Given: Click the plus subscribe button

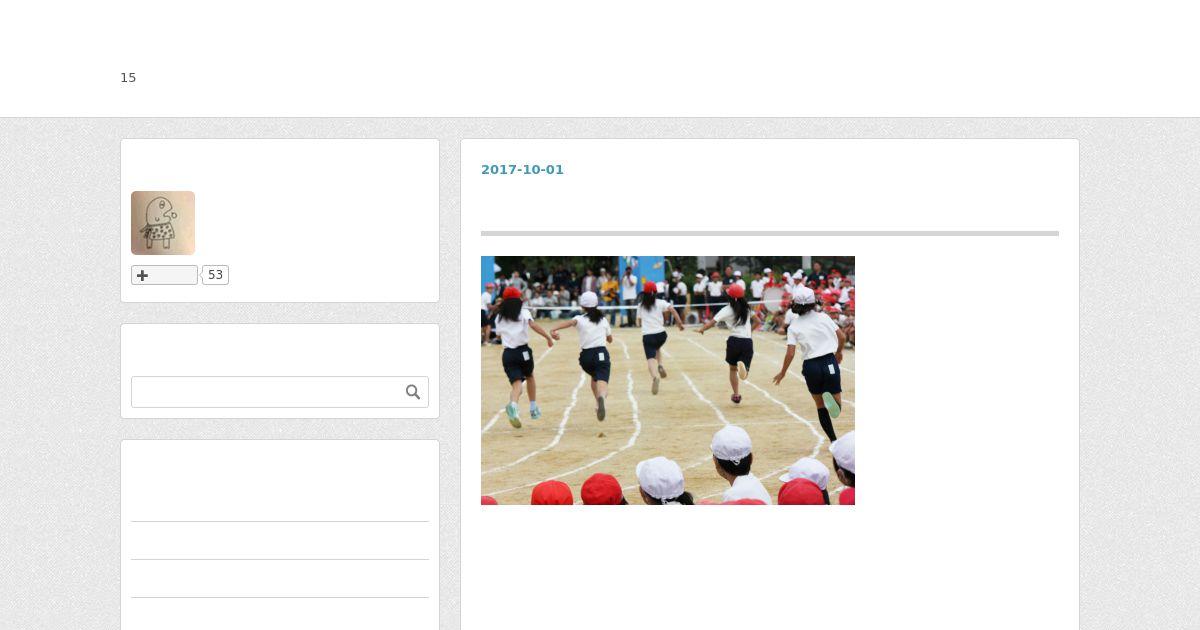Looking at the screenshot, I should click(x=164, y=275).
